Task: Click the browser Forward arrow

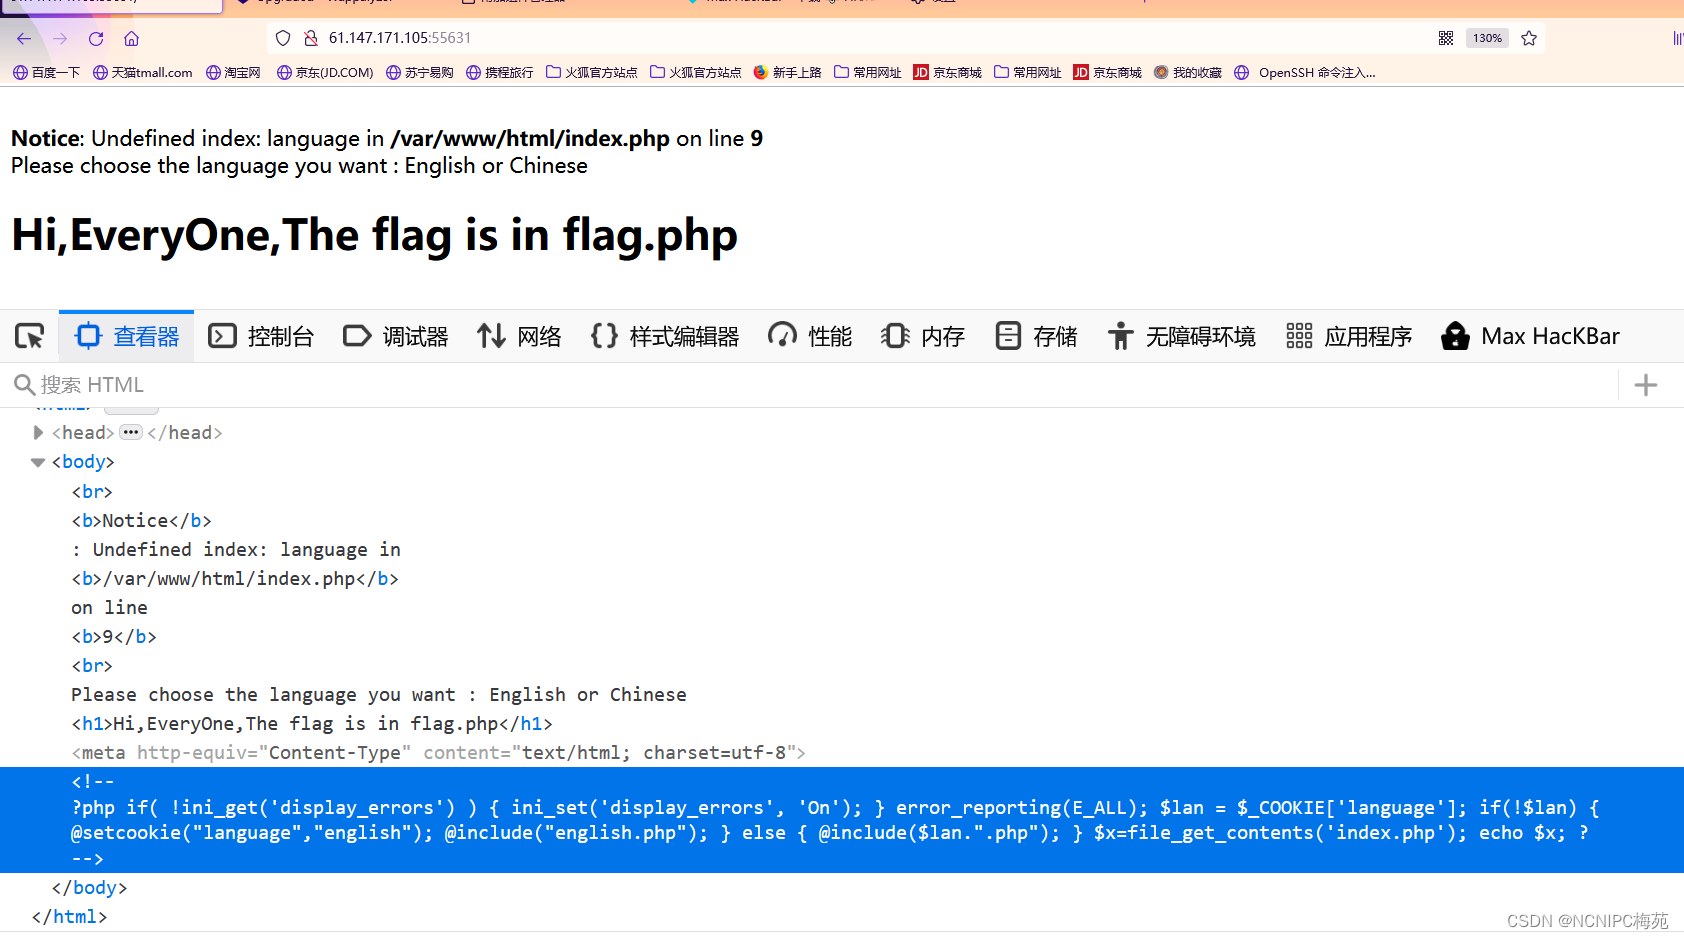Action: coord(60,38)
